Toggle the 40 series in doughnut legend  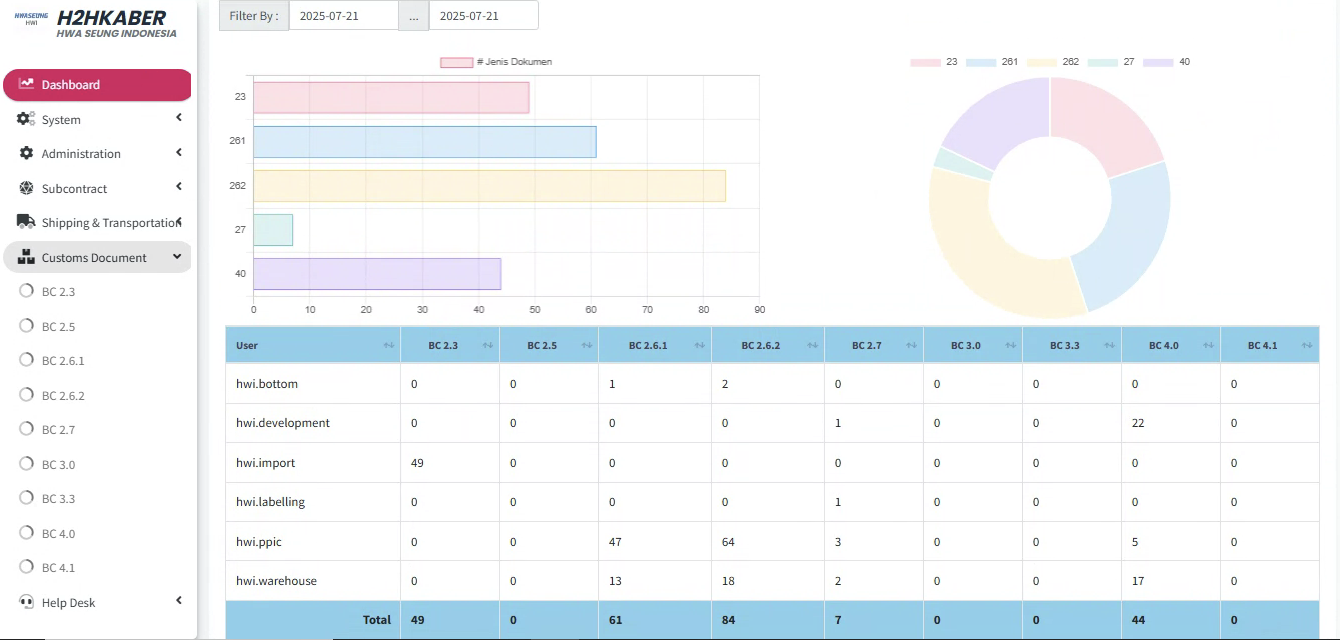click(1157, 62)
